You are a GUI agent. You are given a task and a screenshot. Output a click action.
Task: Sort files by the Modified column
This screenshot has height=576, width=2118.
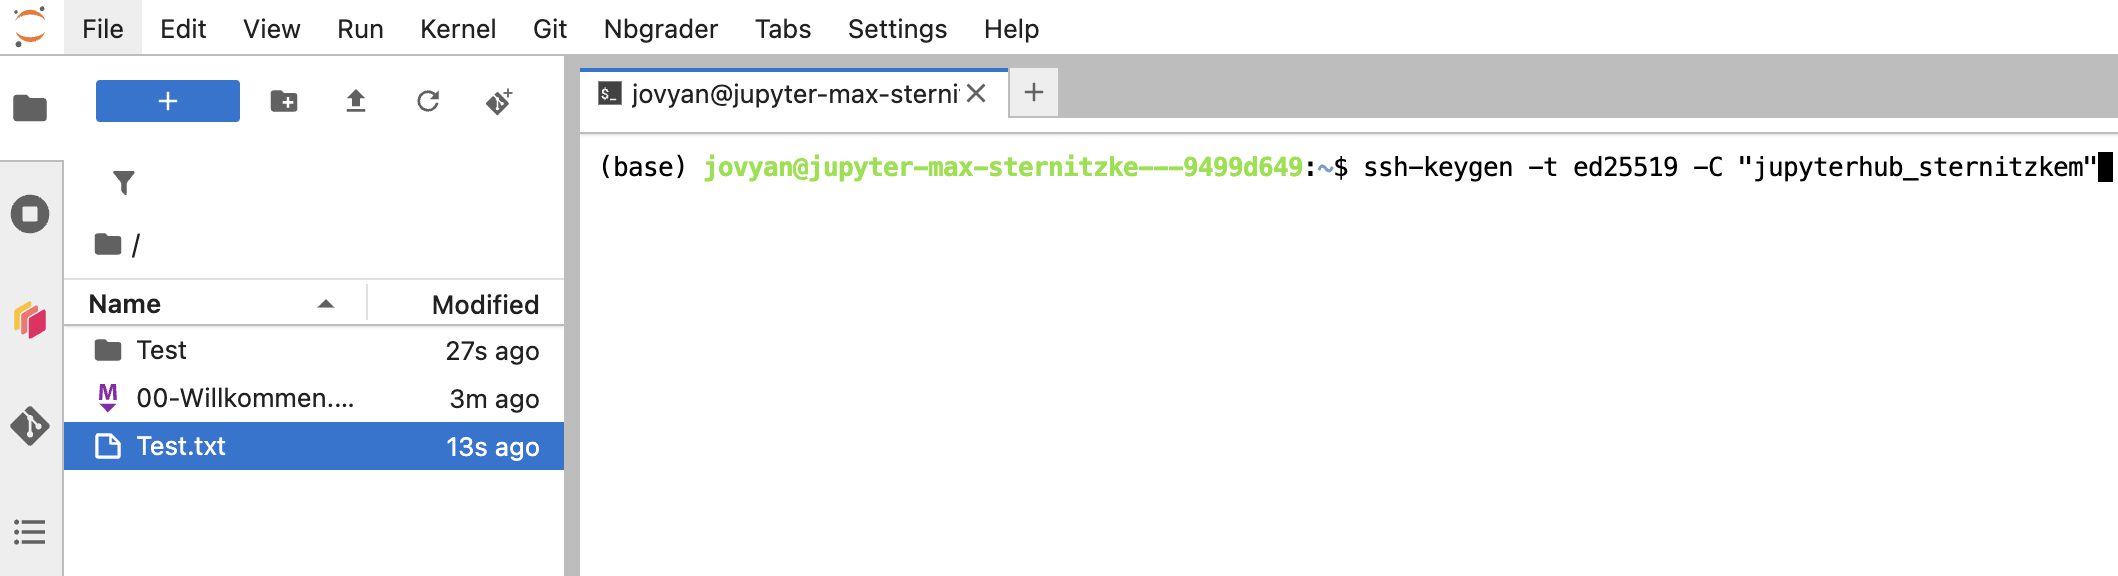coord(483,303)
